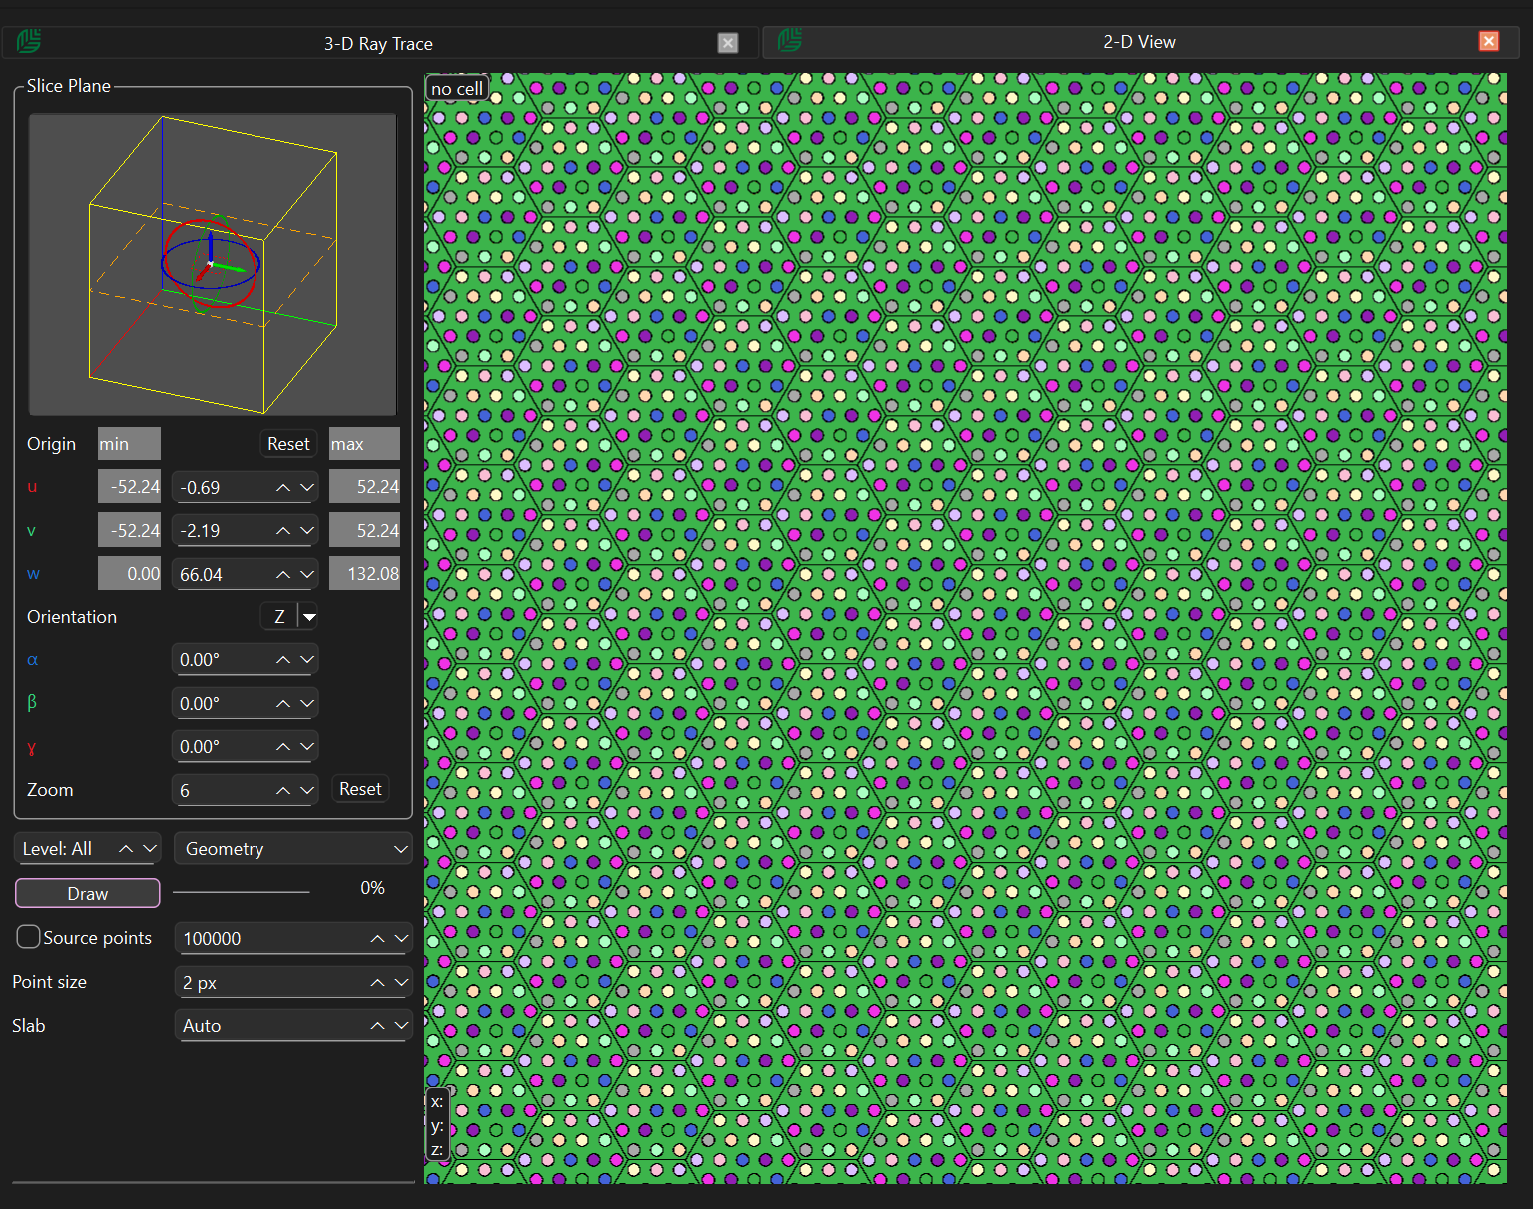Increase the u origin value
The height and width of the screenshot is (1209, 1533).
pos(283,487)
